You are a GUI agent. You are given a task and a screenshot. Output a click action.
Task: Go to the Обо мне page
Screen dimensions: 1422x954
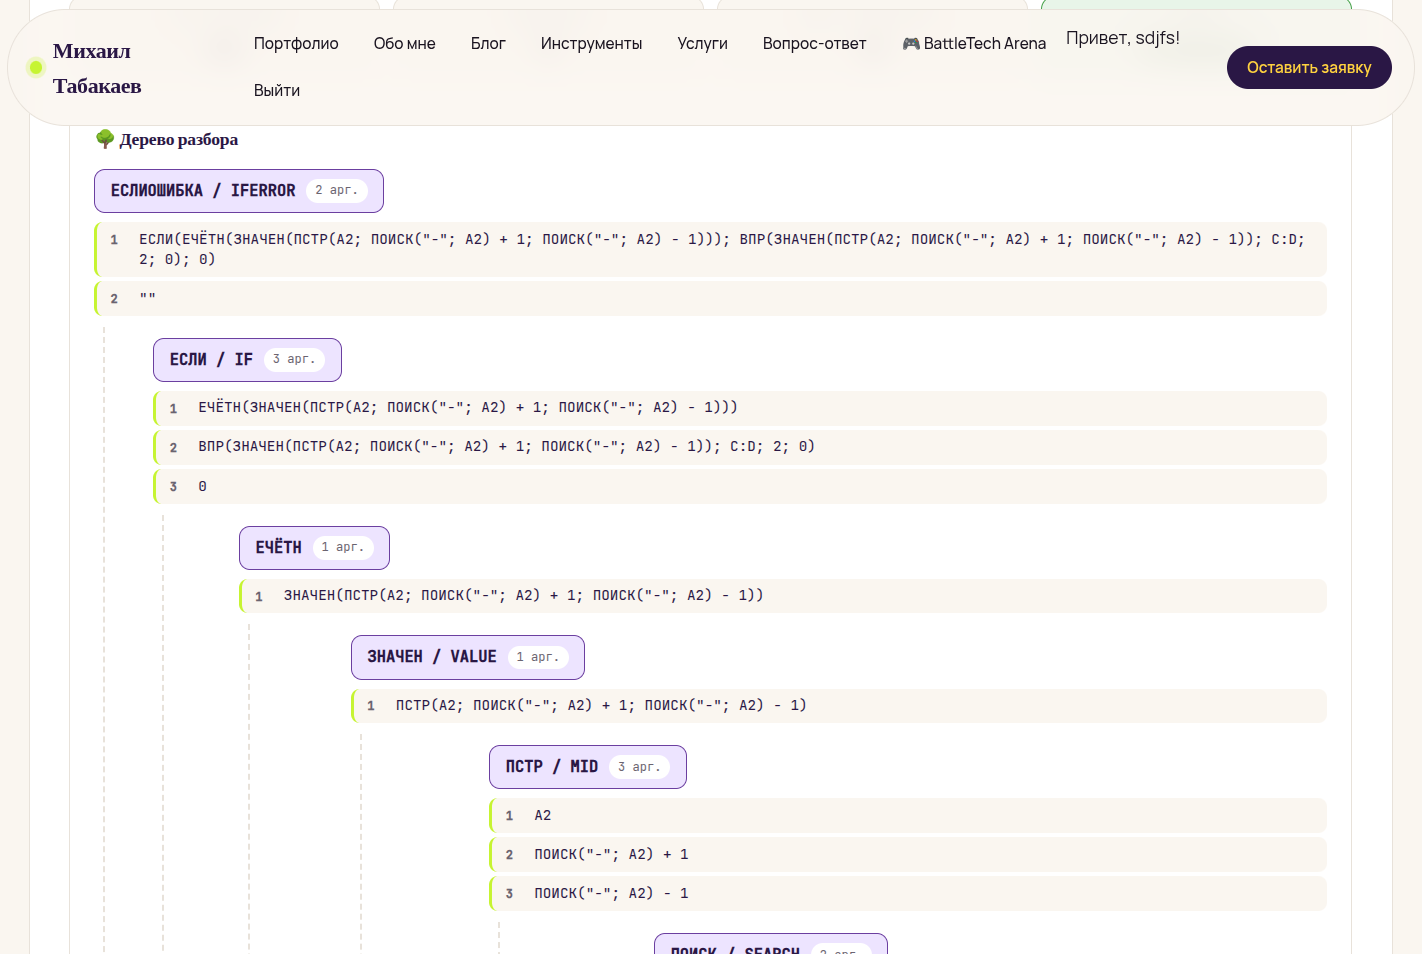(x=404, y=44)
